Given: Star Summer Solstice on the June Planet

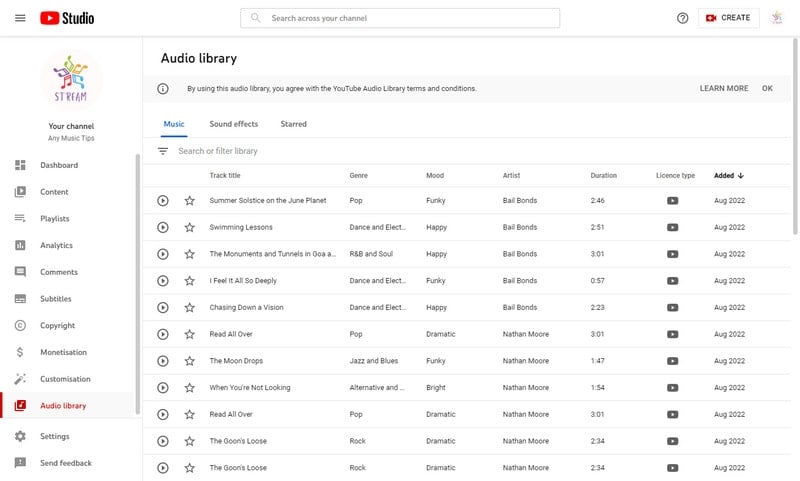Looking at the screenshot, I should click(189, 200).
